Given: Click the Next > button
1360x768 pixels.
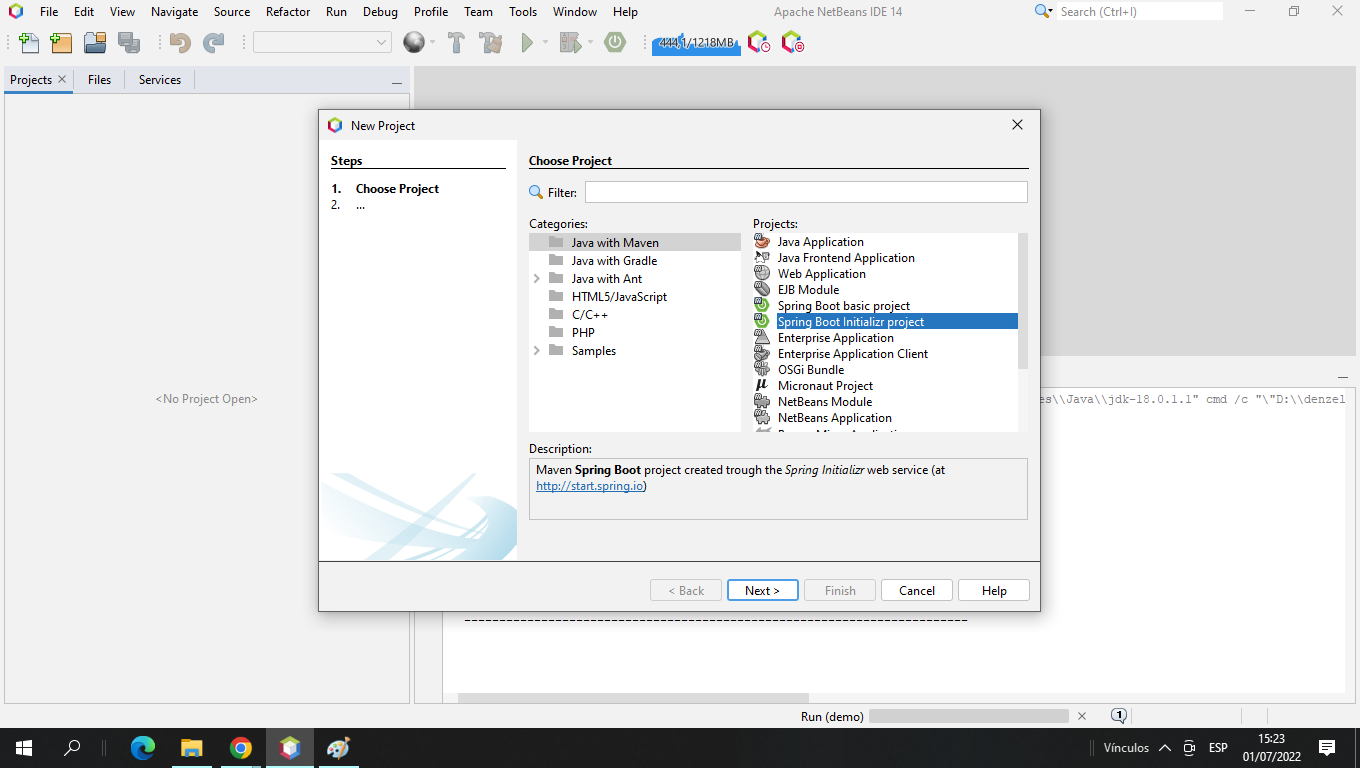Looking at the screenshot, I should coord(762,590).
